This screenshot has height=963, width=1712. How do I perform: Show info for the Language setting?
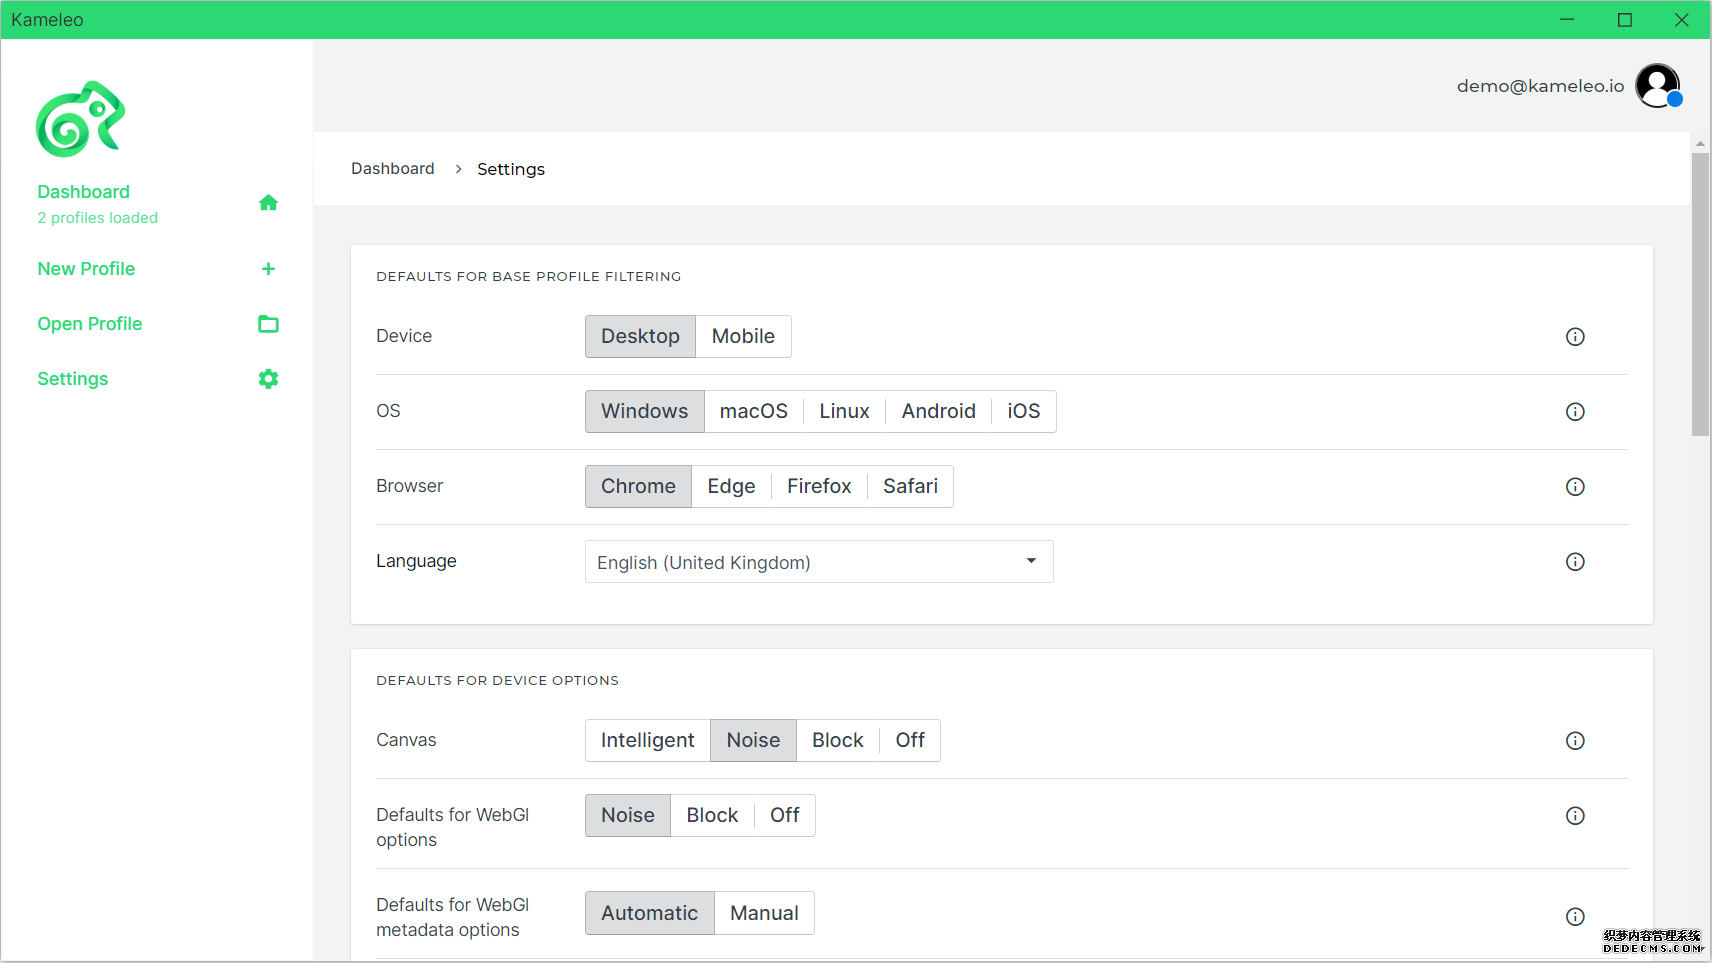(x=1575, y=562)
